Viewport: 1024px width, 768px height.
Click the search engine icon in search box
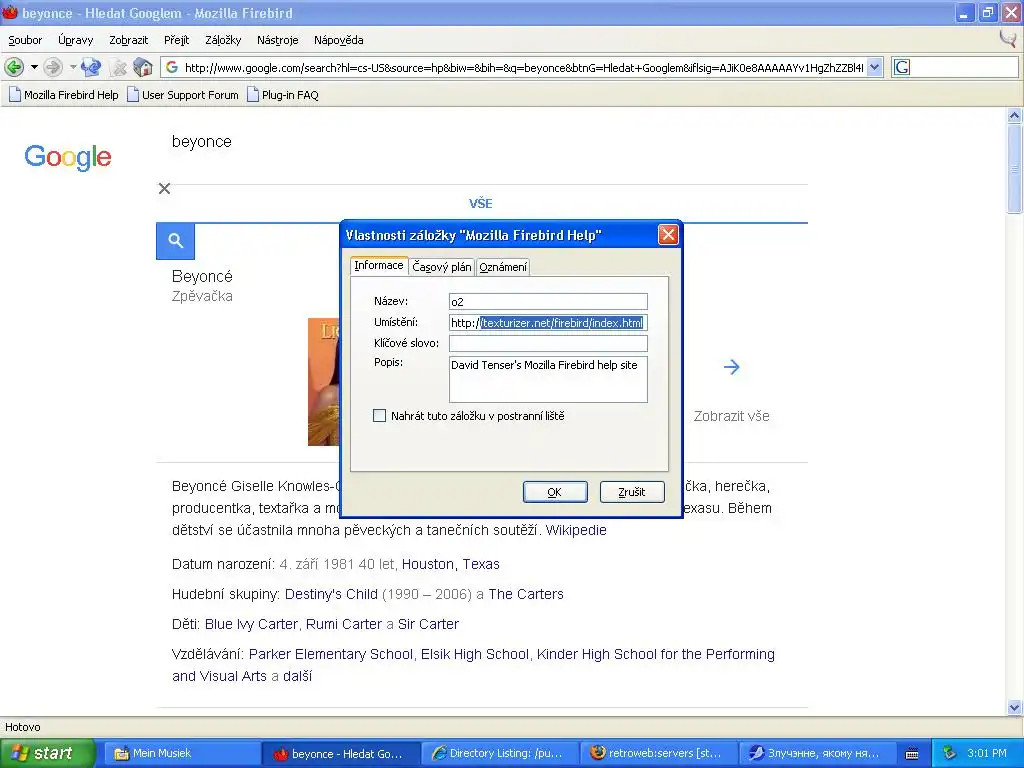(902, 67)
